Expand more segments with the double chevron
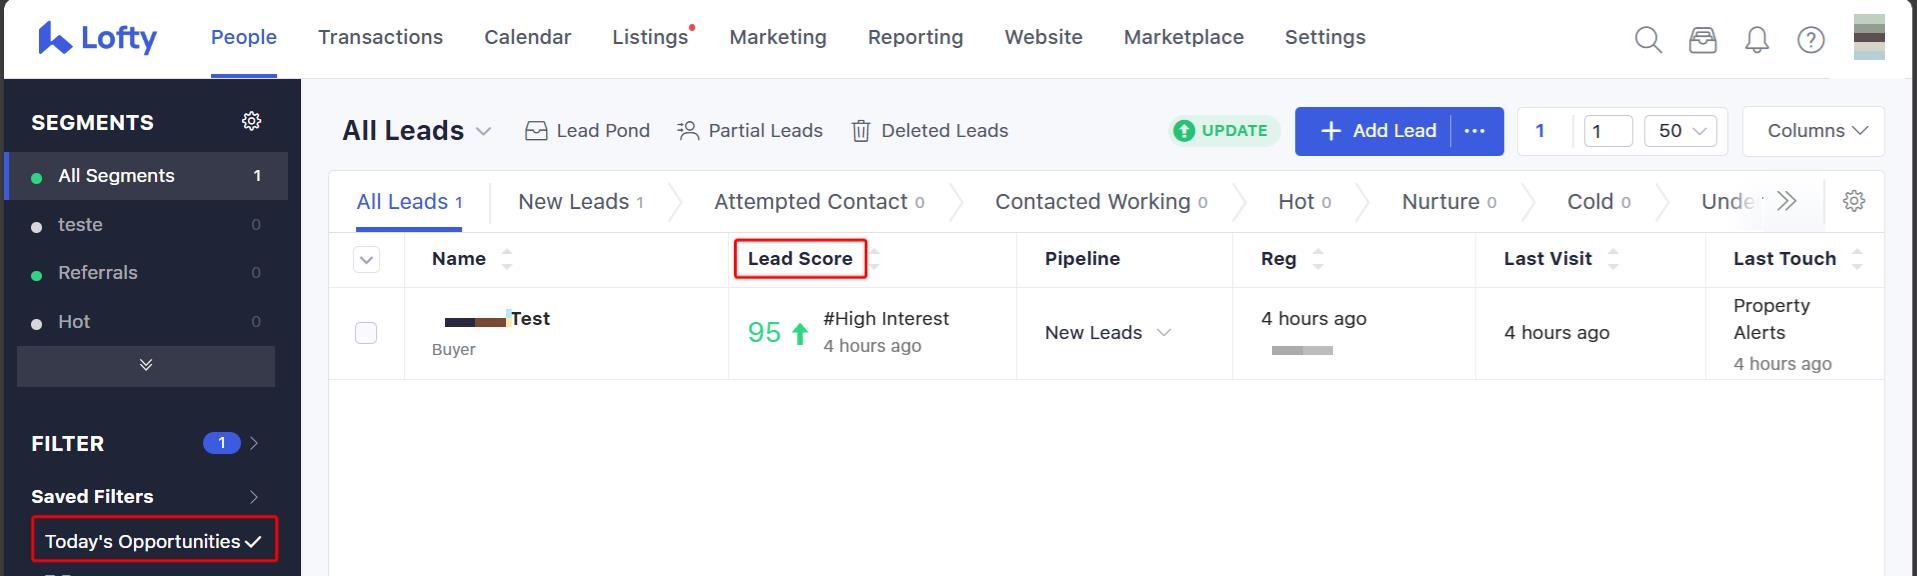Viewport: 1917px width, 576px height. pos(145,366)
